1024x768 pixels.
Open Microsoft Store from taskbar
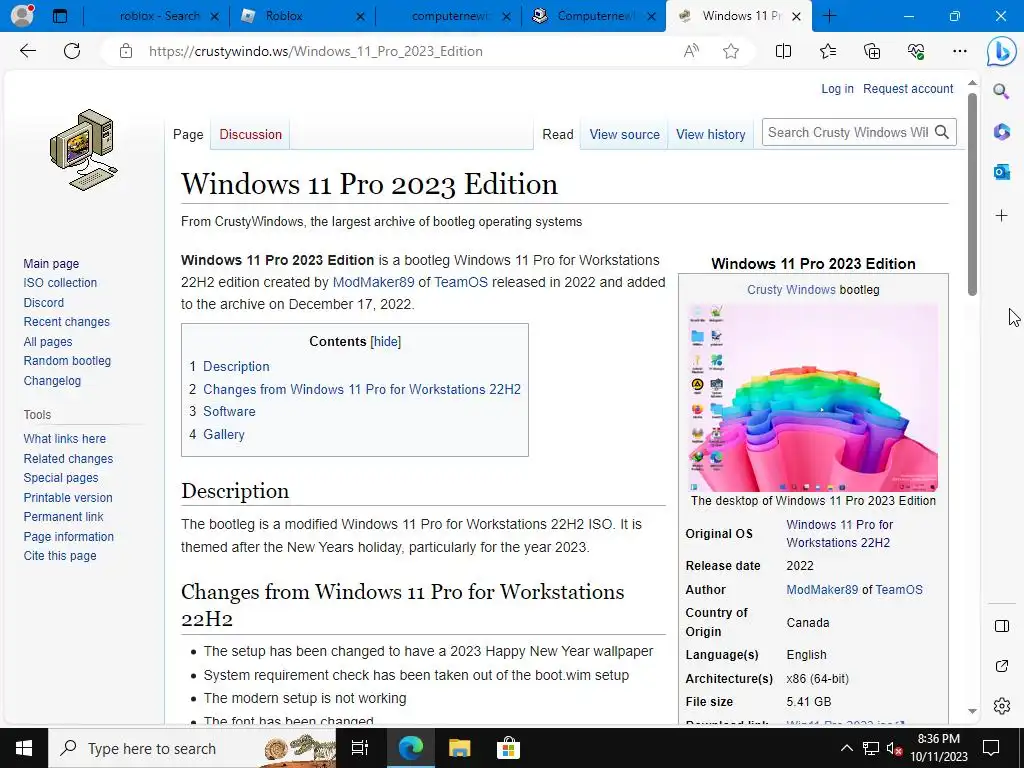point(507,748)
